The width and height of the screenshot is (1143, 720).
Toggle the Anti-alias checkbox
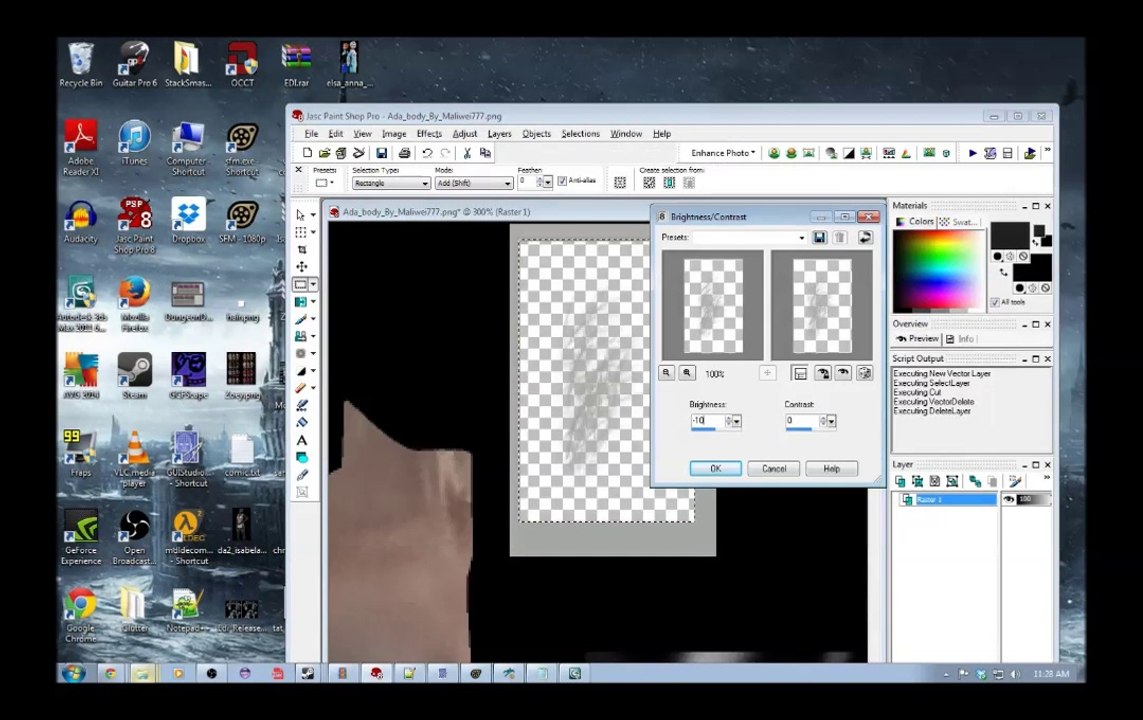coord(562,181)
